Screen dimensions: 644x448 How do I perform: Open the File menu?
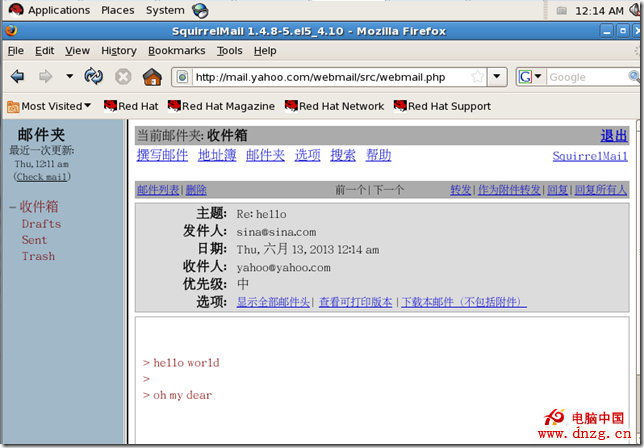(x=16, y=51)
